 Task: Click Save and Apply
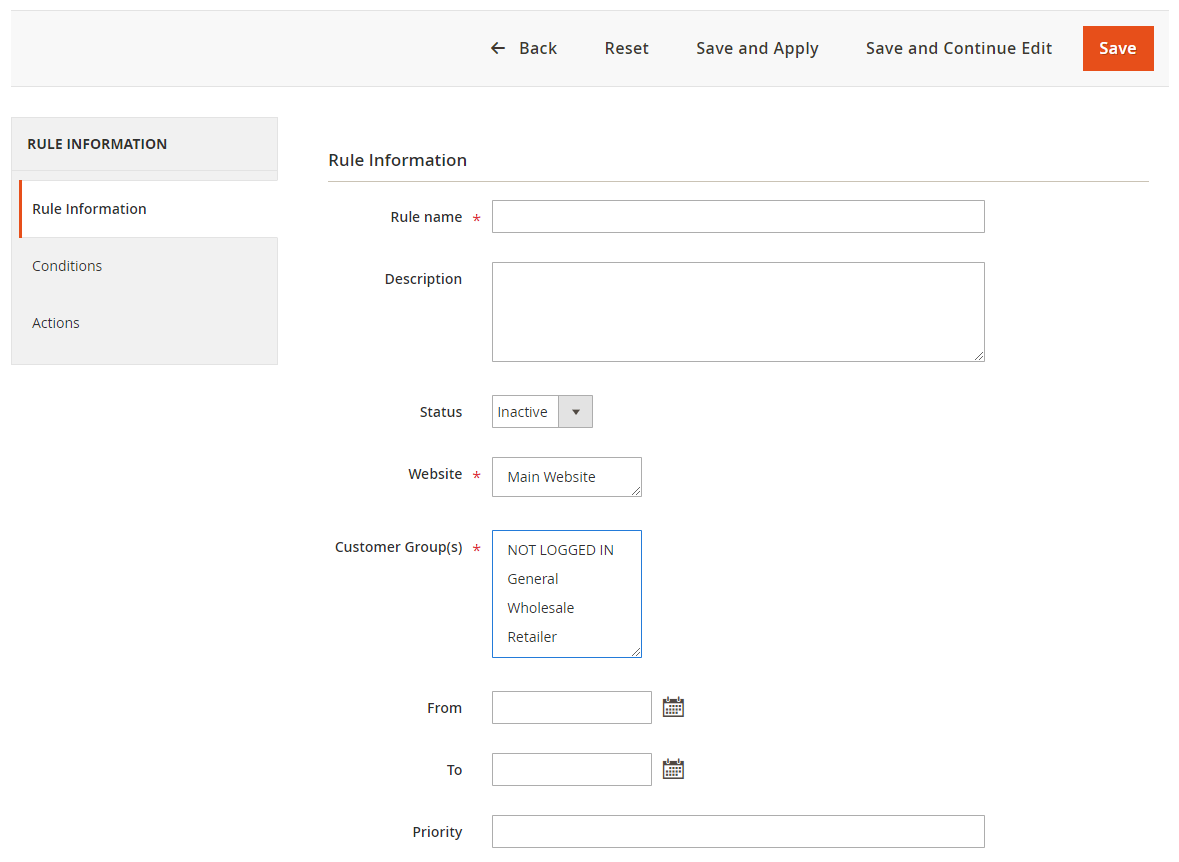pos(757,48)
